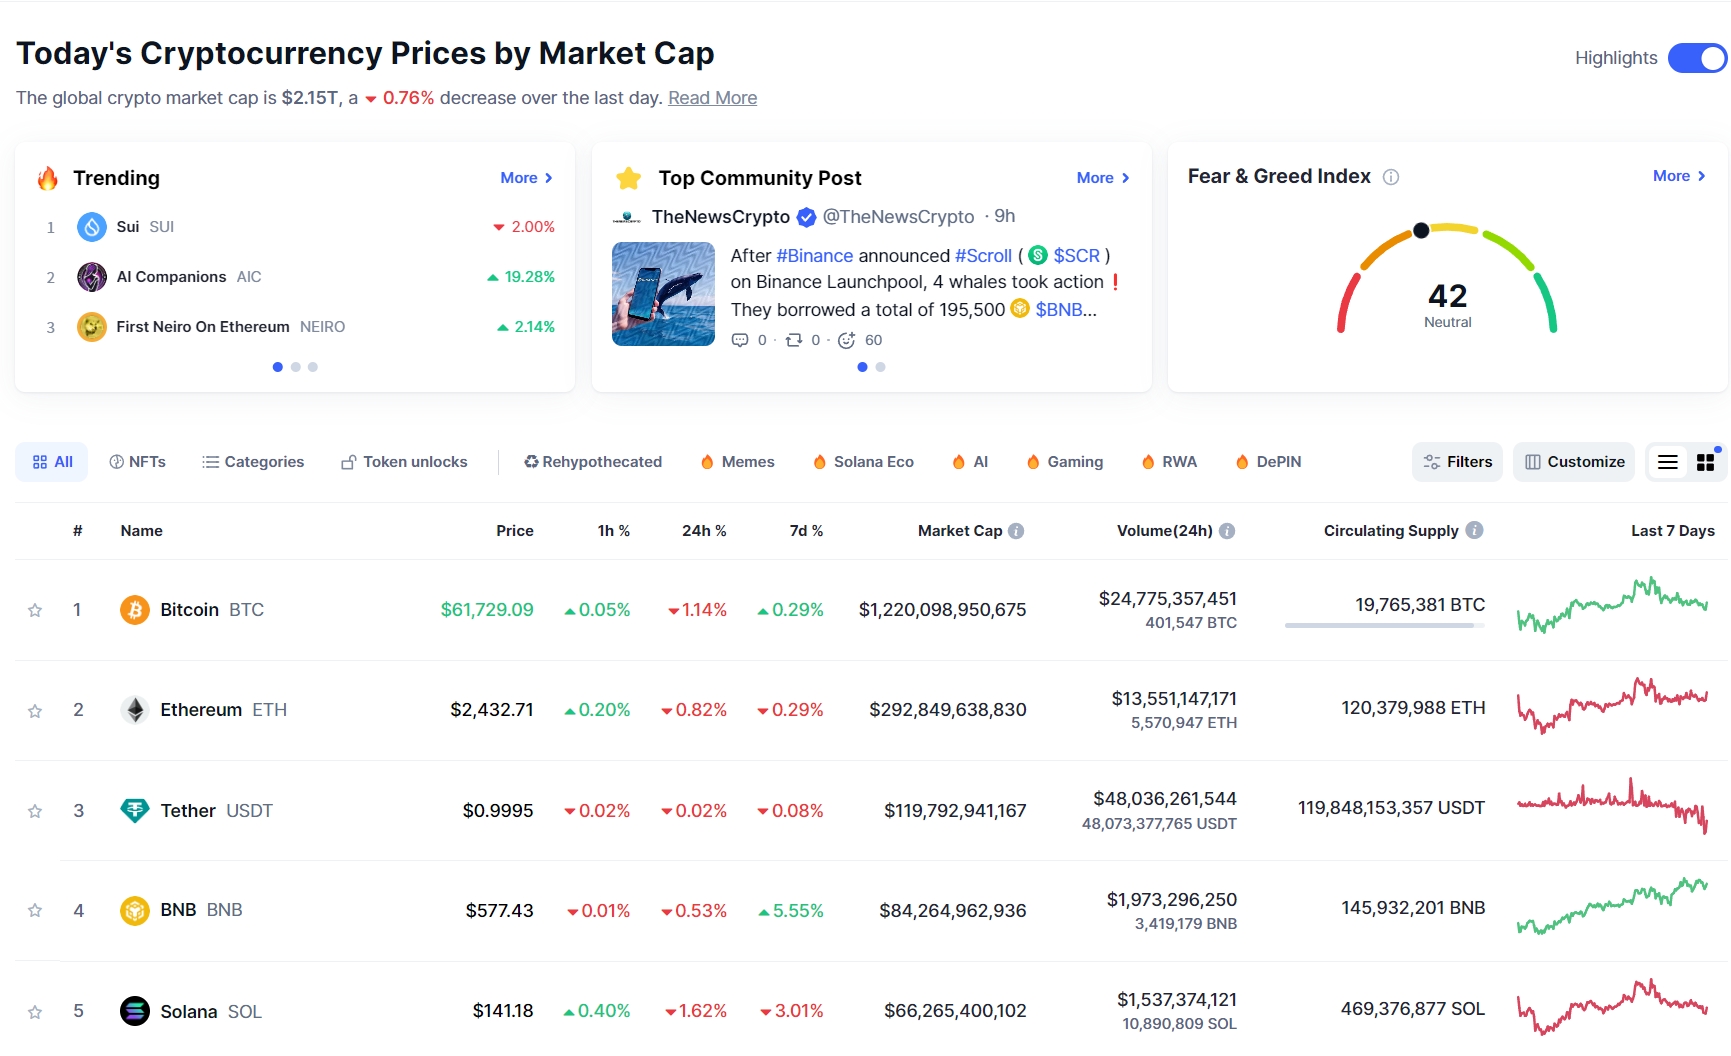Open More for Fear & Greed Index

(1678, 176)
